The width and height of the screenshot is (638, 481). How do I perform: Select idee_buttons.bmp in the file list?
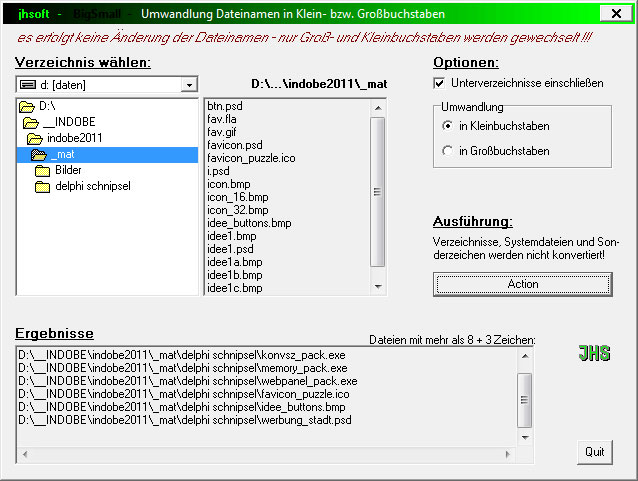point(249,223)
